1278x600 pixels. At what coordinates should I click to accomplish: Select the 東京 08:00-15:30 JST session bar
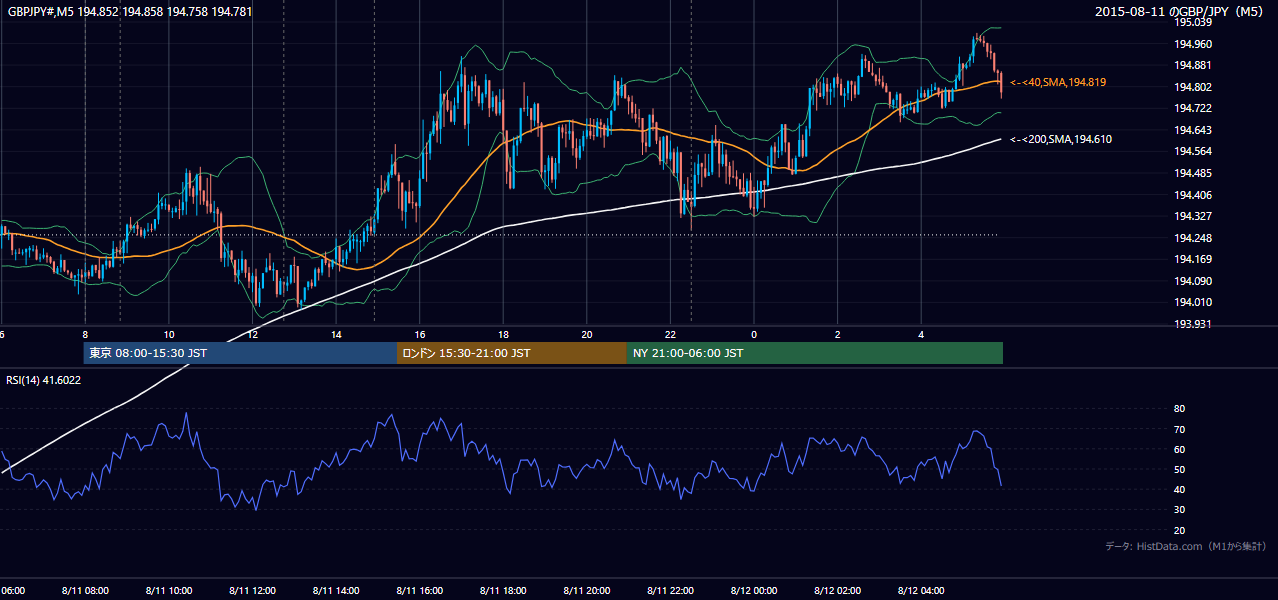pyautogui.click(x=240, y=353)
